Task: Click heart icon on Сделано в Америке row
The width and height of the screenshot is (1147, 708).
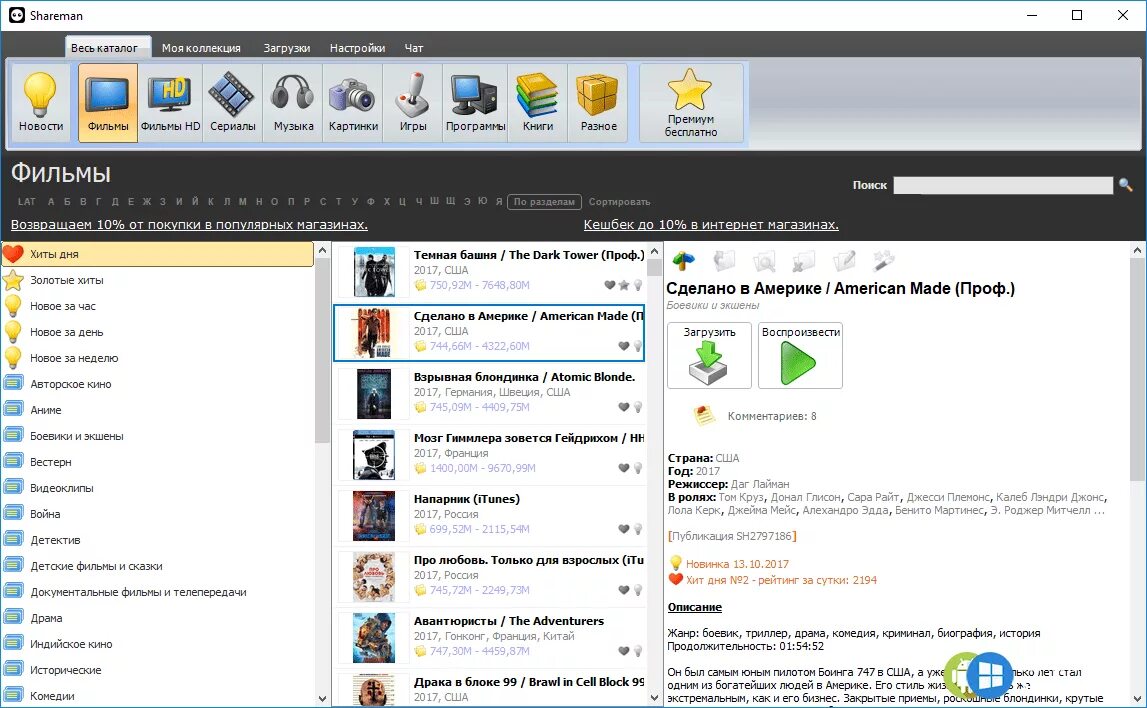Action: coord(623,346)
